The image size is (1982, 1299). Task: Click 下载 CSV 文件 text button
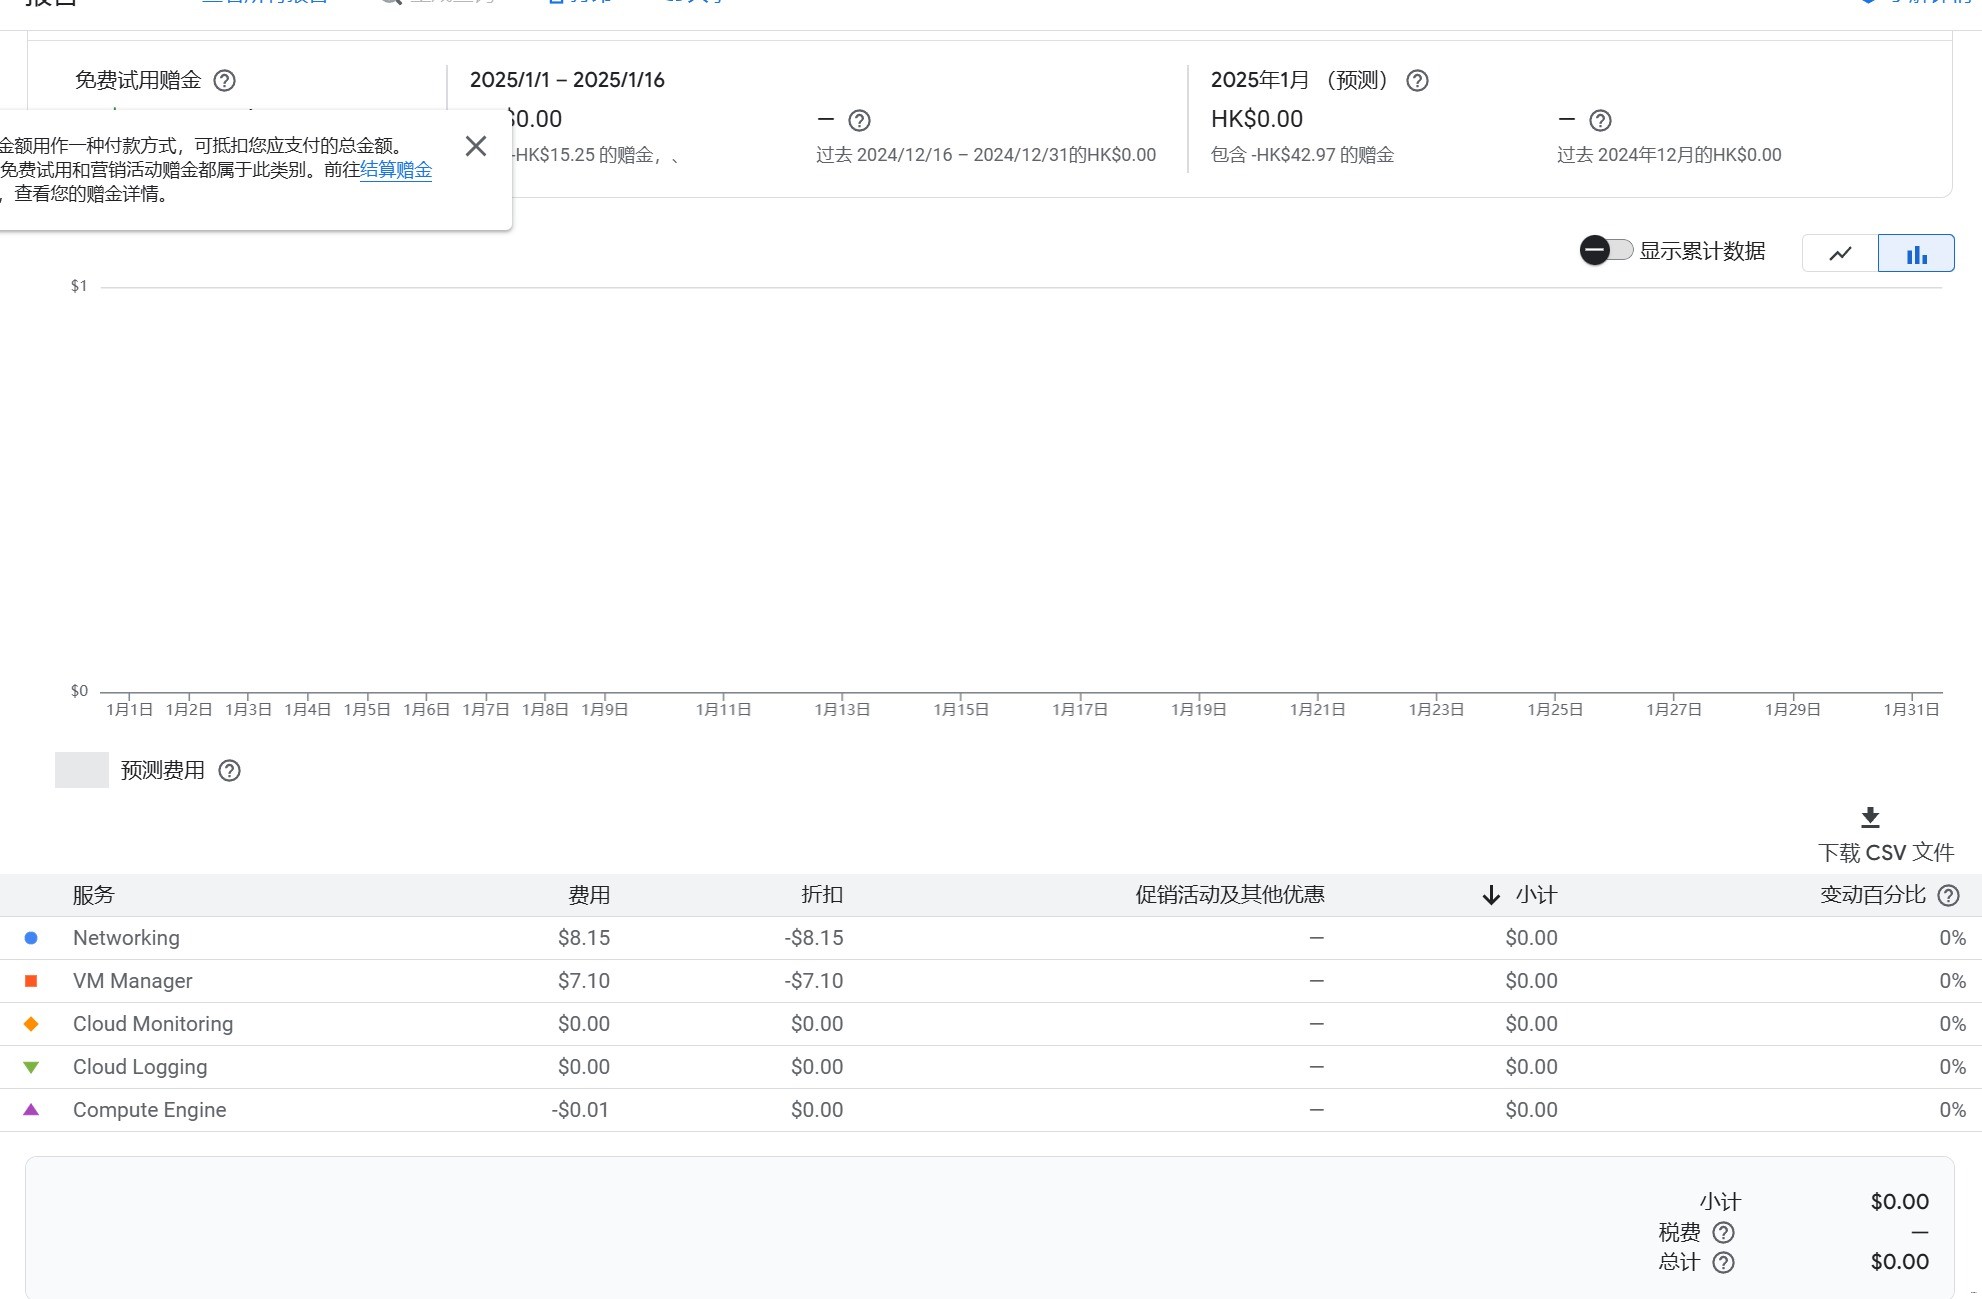coord(1885,852)
